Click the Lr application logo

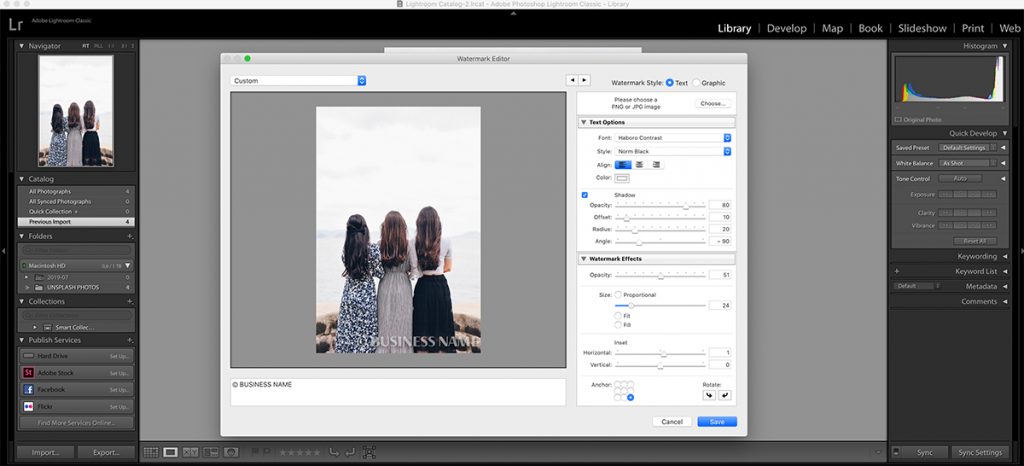(16, 25)
